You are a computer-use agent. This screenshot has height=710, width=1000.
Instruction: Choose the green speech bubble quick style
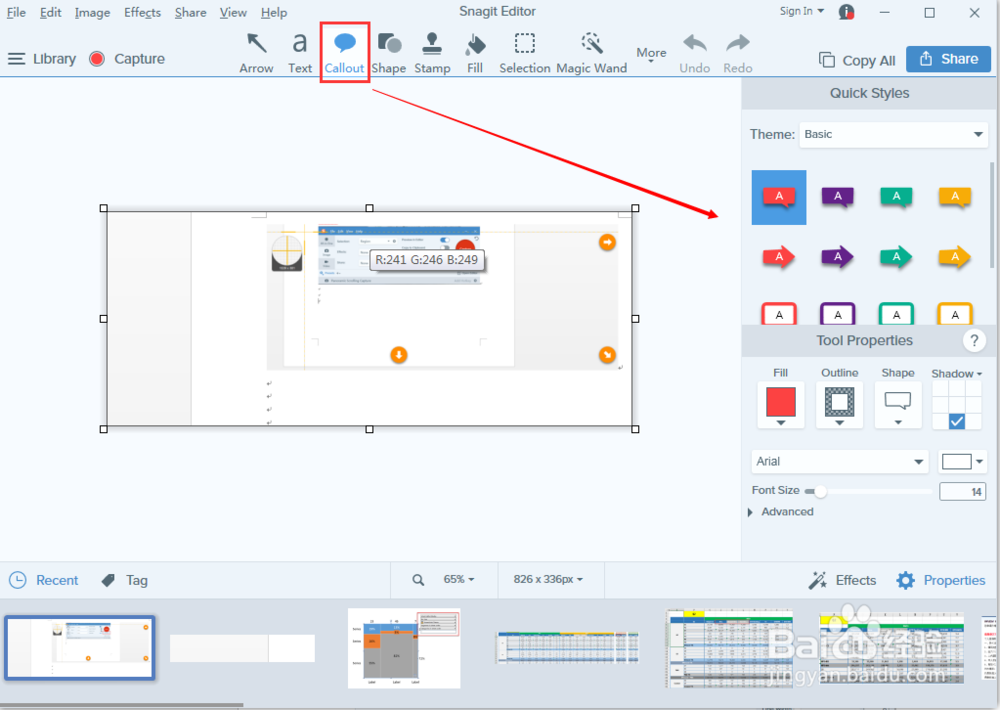(x=896, y=197)
